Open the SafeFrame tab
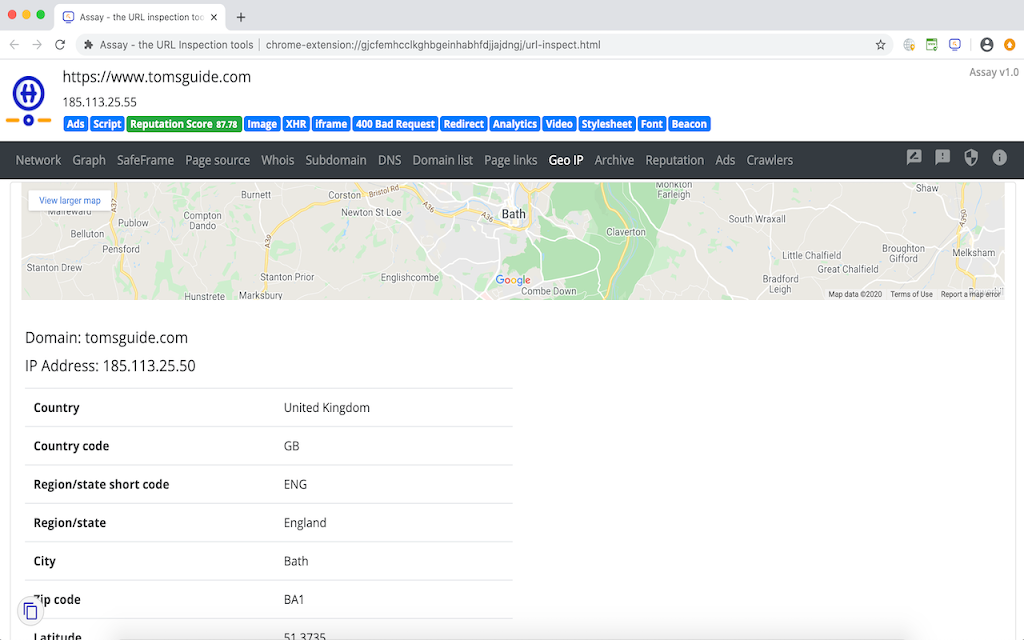Image resolution: width=1024 pixels, height=640 pixels. point(145,160)
